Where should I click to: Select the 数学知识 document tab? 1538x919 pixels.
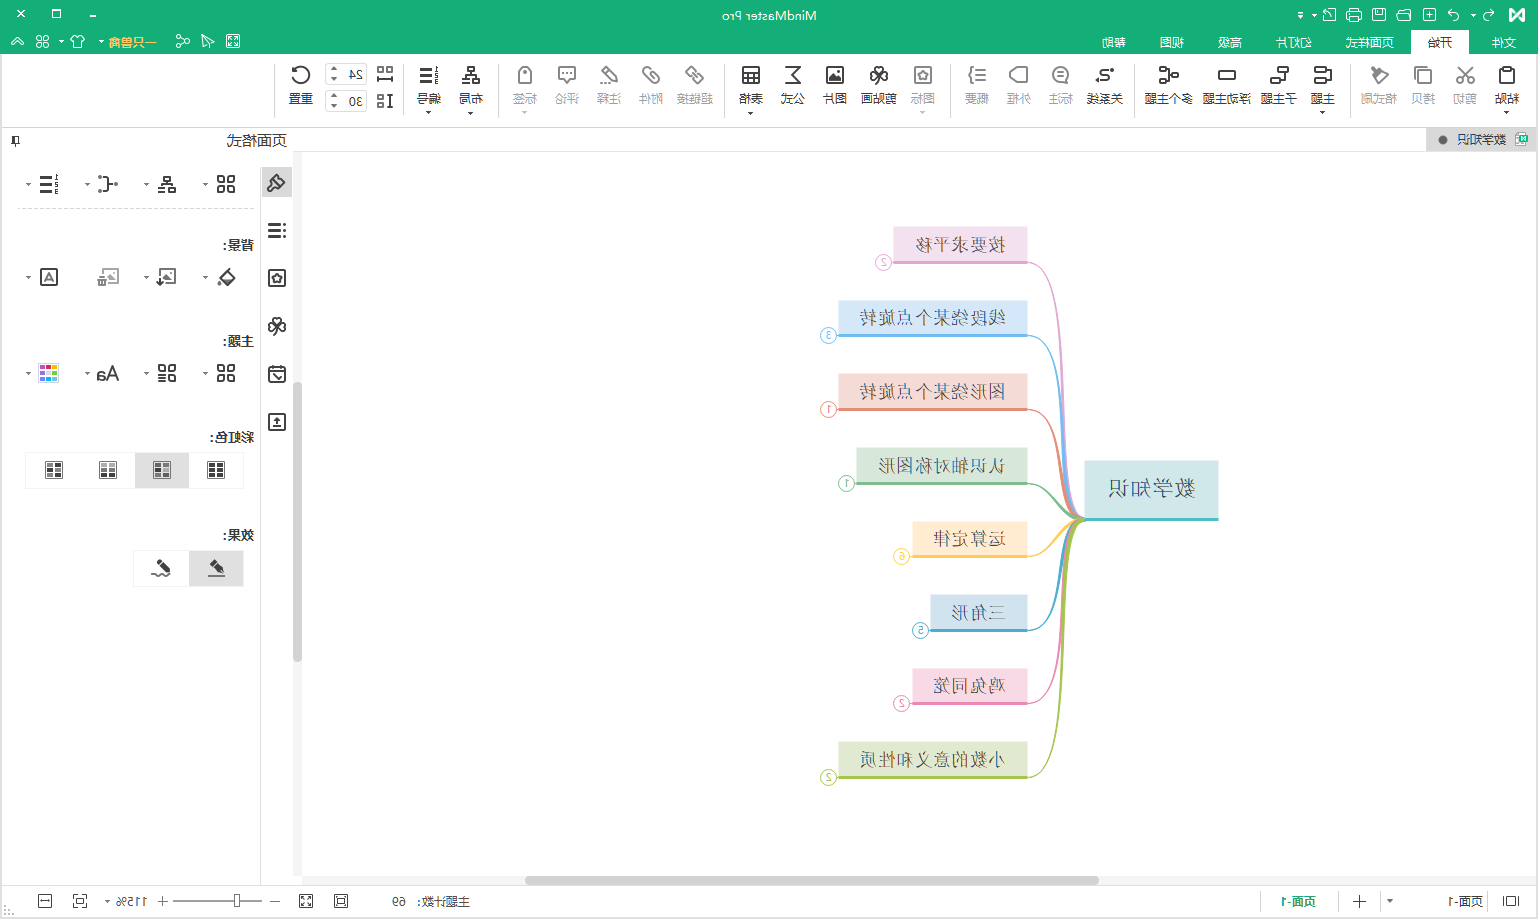tap(1480, 140)
